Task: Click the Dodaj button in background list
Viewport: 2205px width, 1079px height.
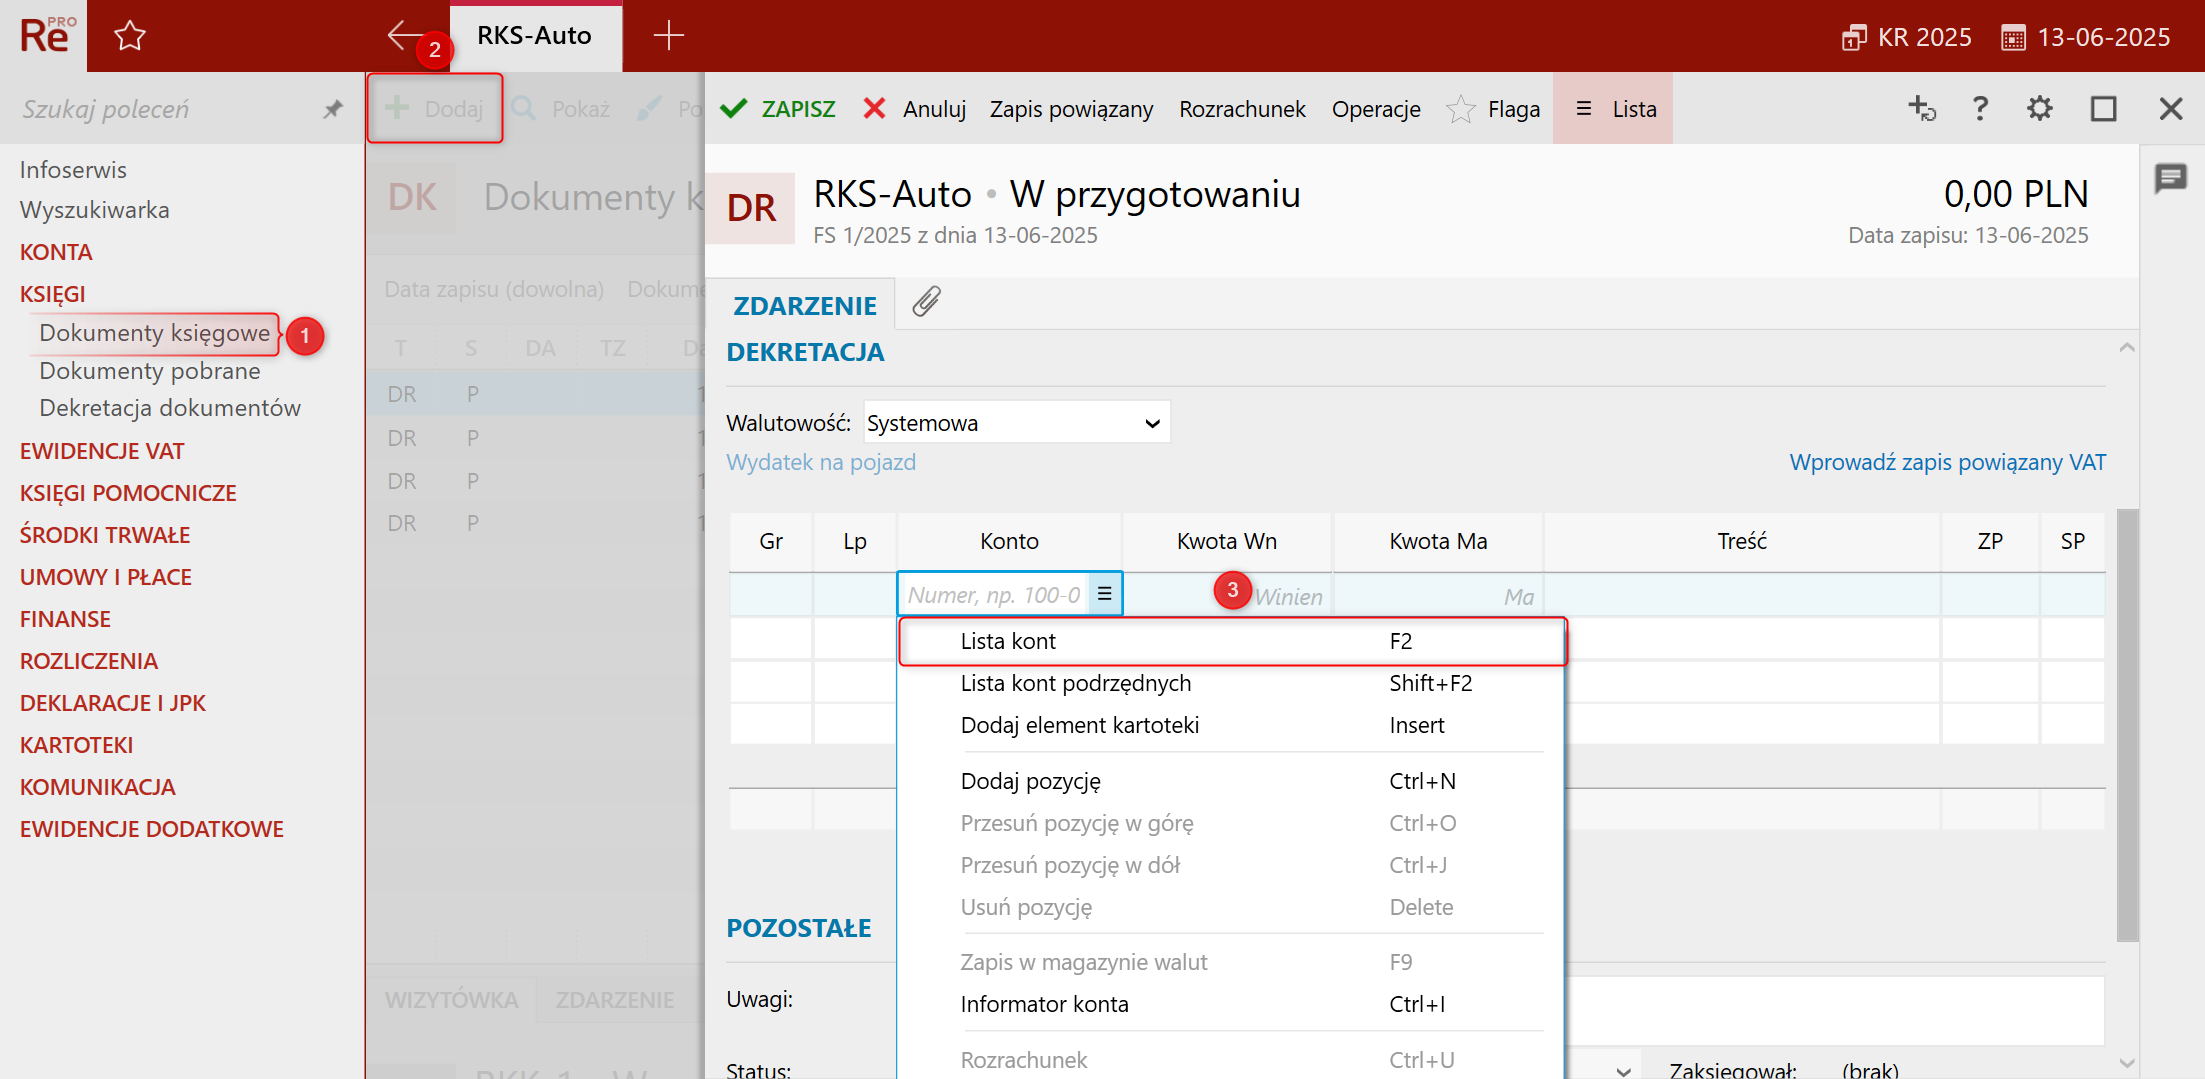Action: click(435, 108)
